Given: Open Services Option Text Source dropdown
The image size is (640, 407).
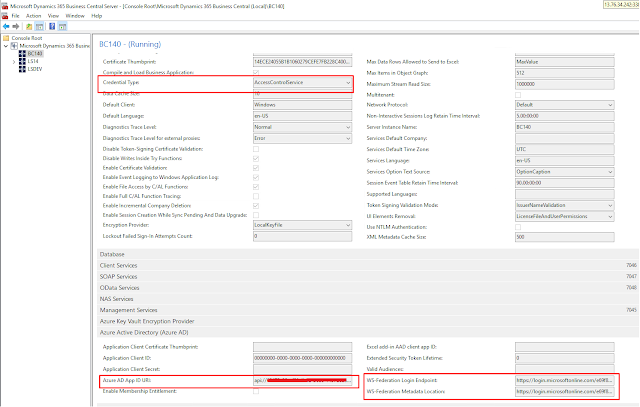Looking at the screenshot, I should pos(564,172).
